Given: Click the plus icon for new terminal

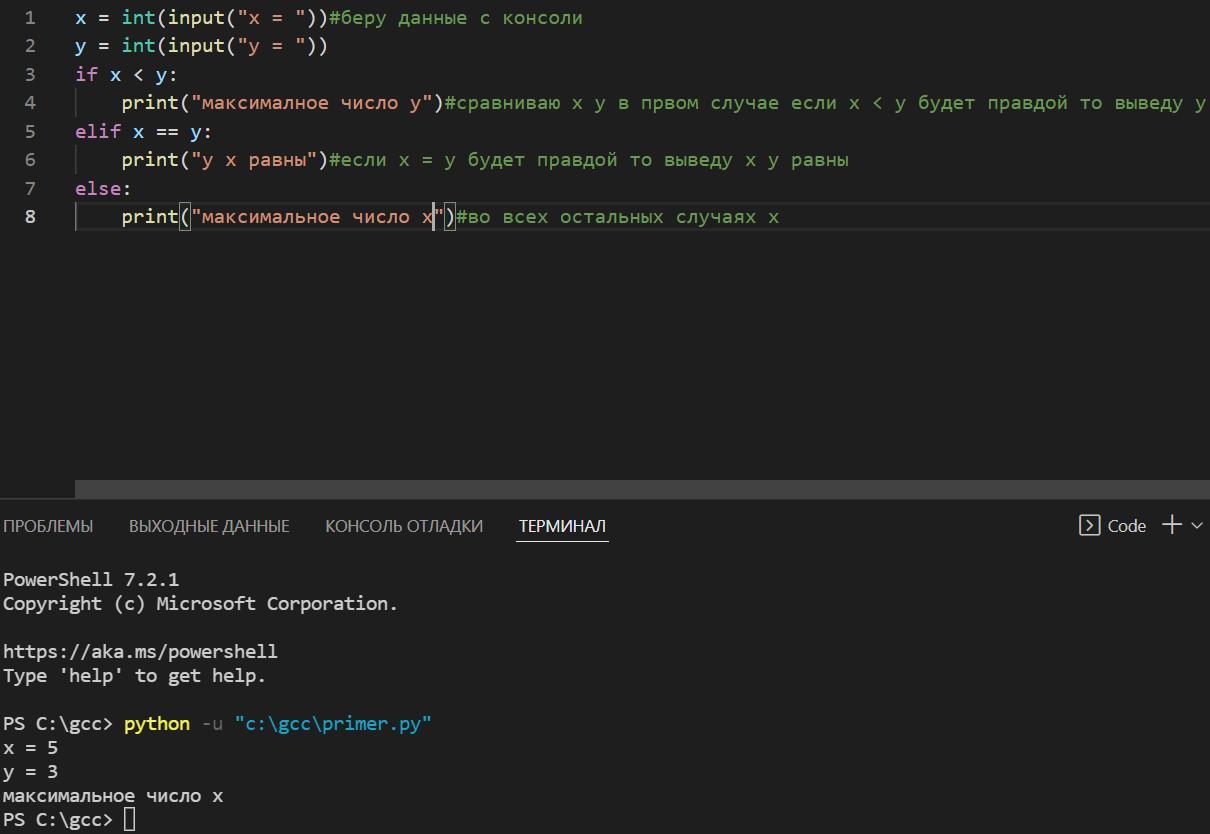Looking at the screenshot, I should point(1172,525).
